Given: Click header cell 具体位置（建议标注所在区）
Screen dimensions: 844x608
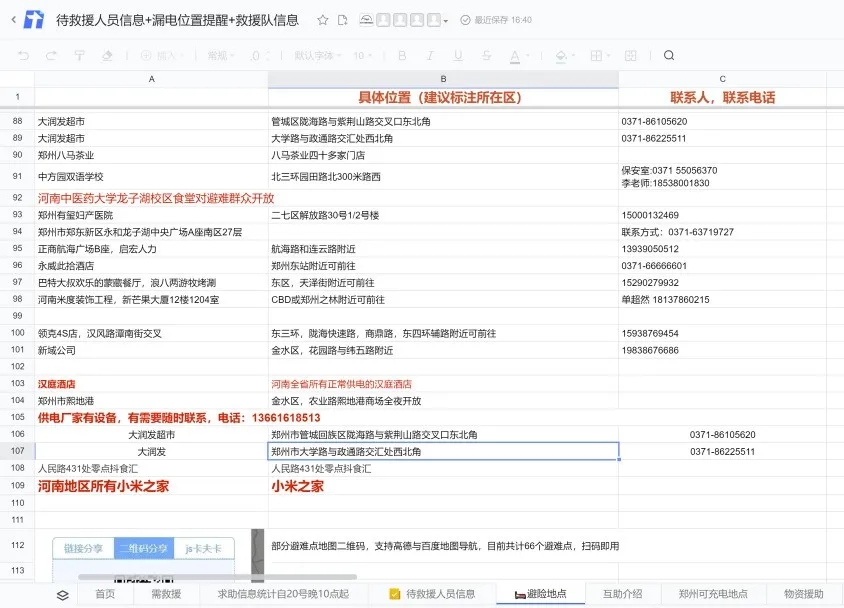Looking at the screenshot, I should coord(443,97).
